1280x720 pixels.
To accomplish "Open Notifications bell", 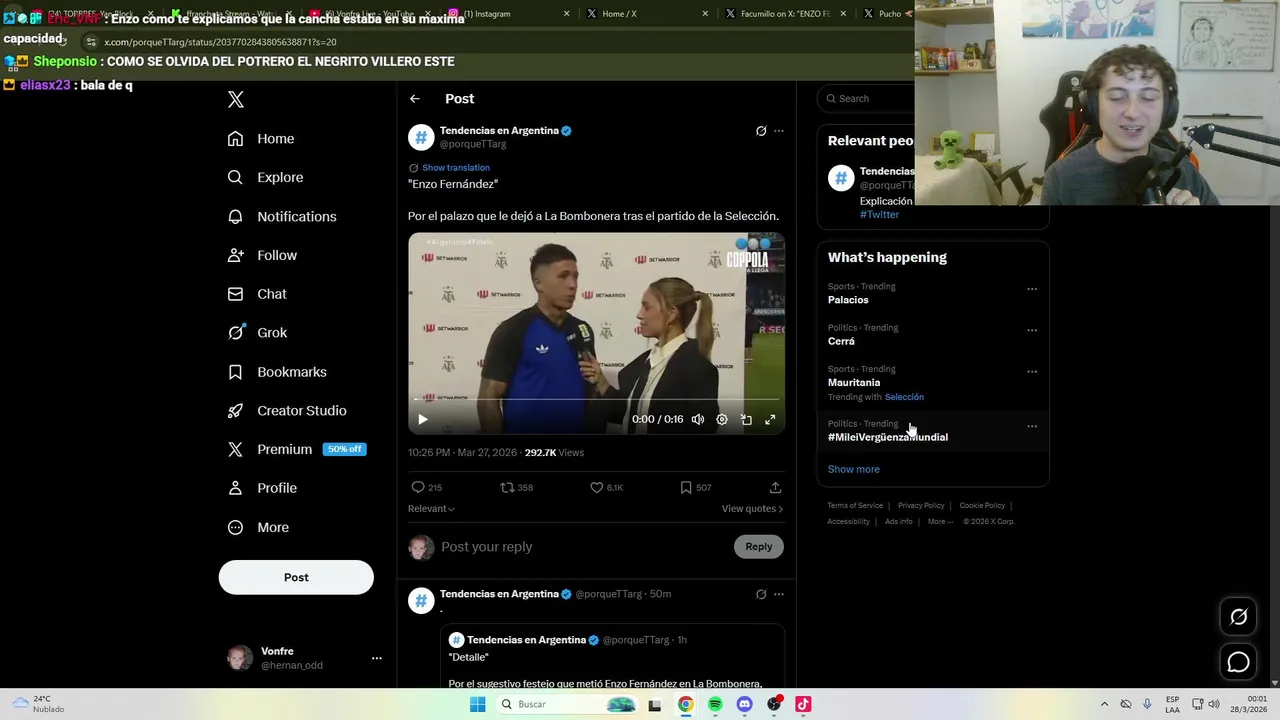I will pos(282,216).
